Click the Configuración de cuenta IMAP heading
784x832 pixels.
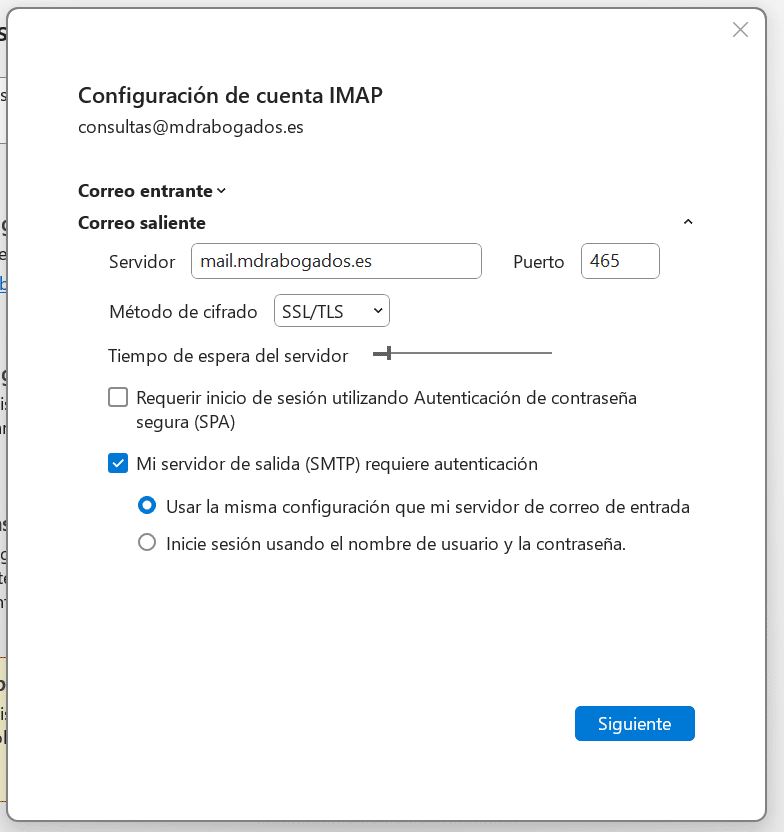230,96
